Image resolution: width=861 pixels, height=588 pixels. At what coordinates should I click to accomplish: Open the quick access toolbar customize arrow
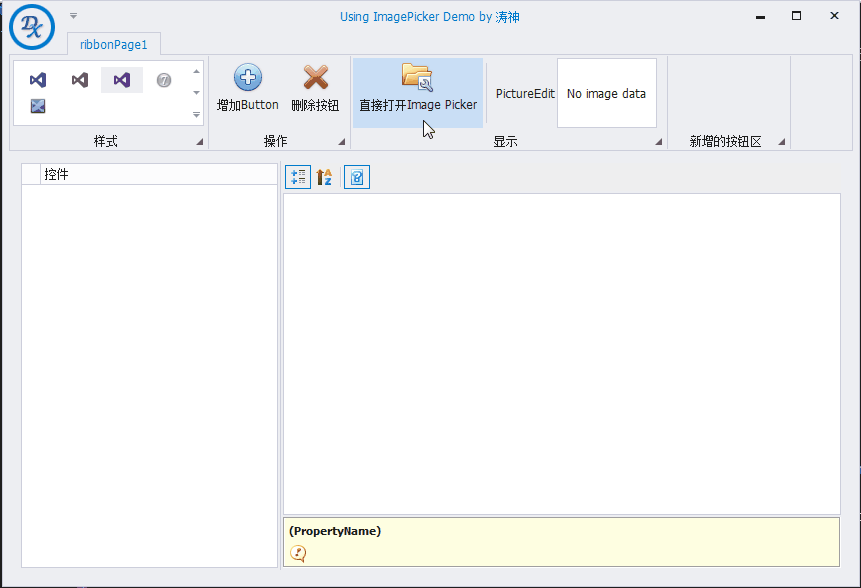[73, 16]
